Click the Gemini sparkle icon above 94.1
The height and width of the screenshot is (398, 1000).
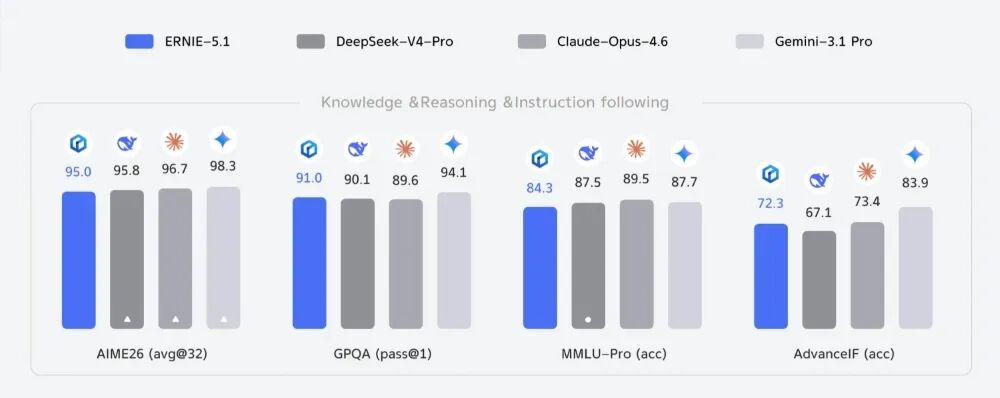pos(453,145)
